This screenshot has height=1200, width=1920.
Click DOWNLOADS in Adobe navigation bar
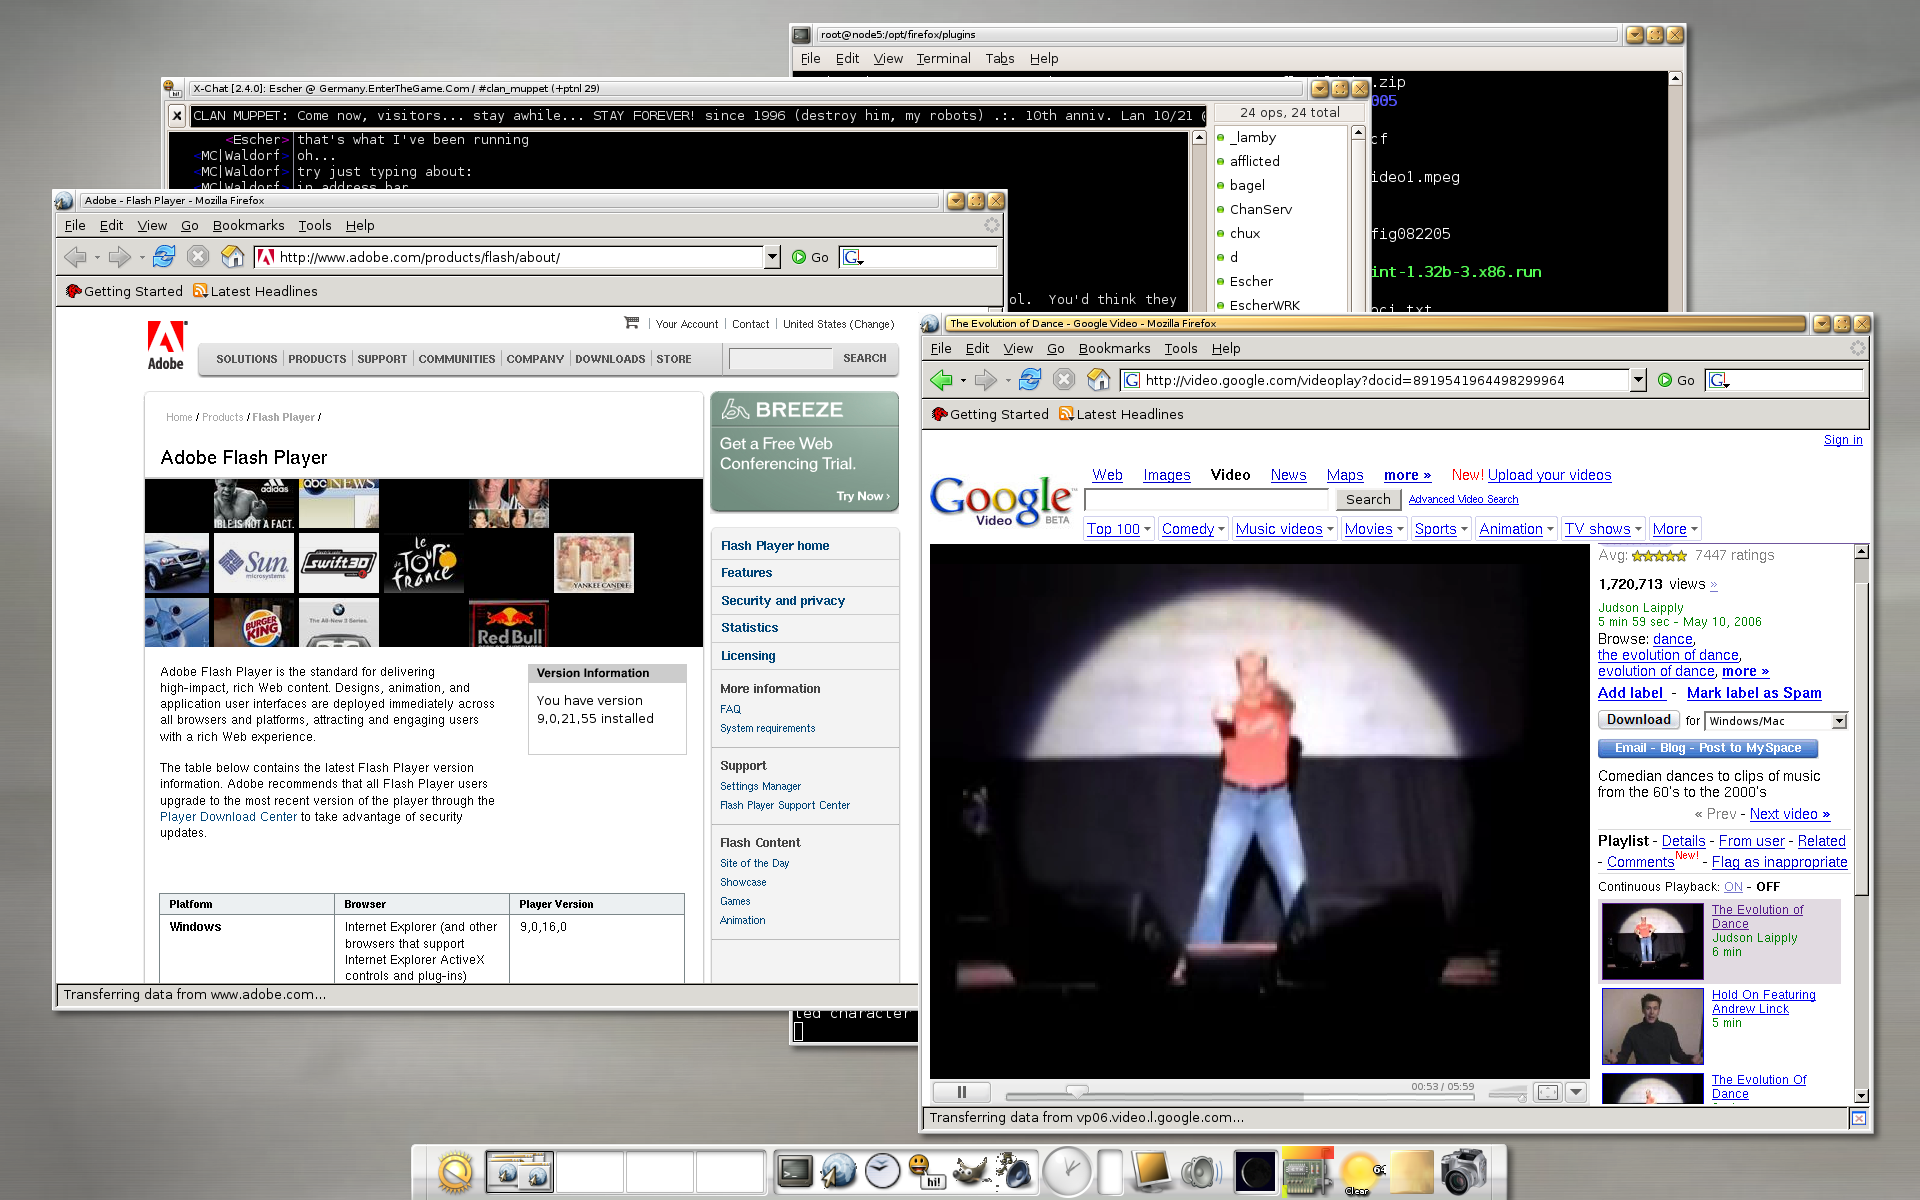coord(610,359)
